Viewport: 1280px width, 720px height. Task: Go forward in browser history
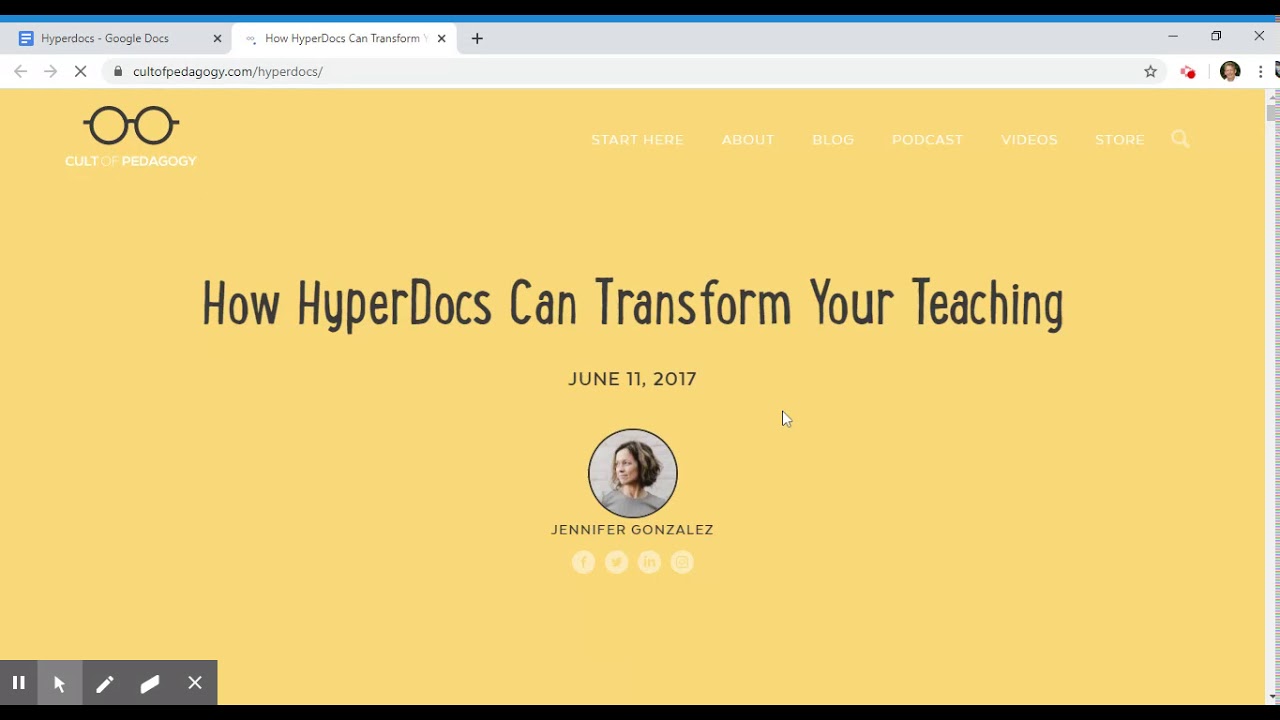(x=50, y=71)
